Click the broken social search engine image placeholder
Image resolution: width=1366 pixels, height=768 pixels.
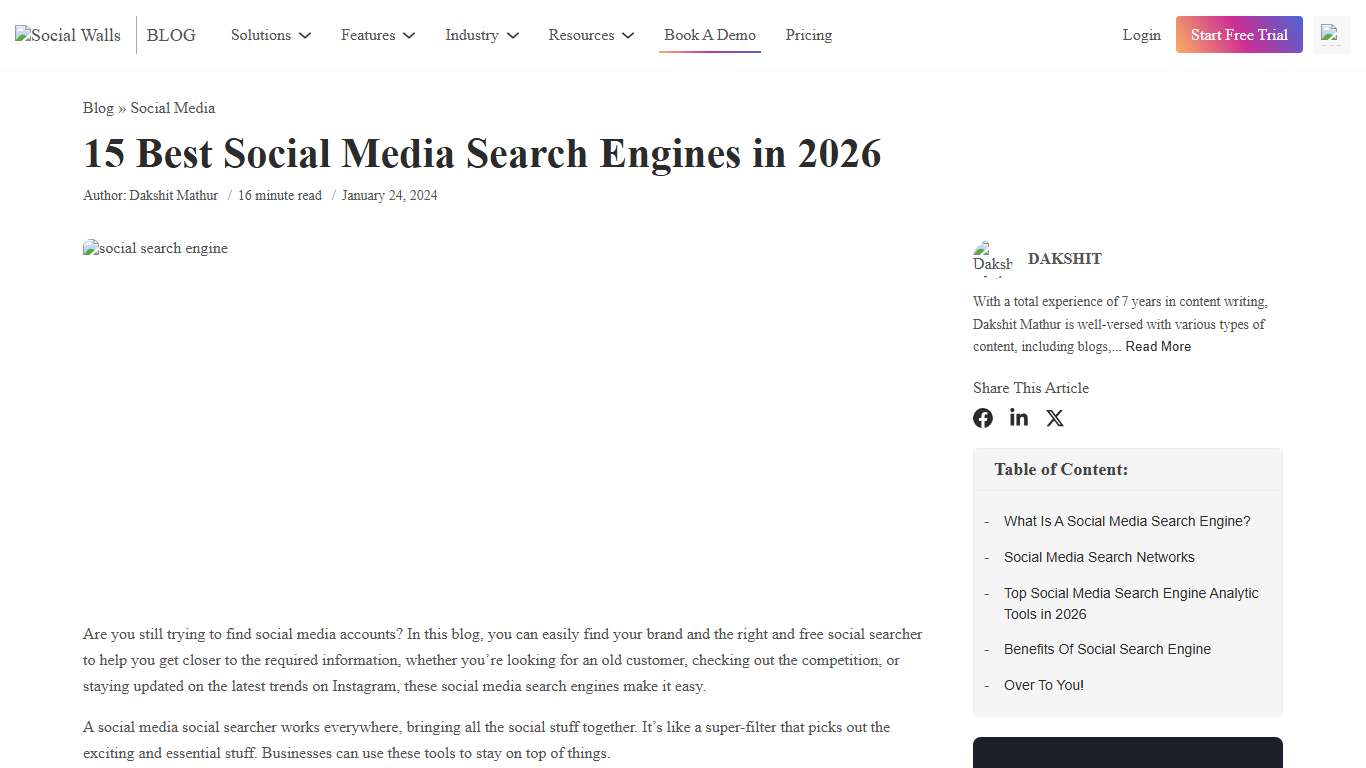click(x=155, y=248)
